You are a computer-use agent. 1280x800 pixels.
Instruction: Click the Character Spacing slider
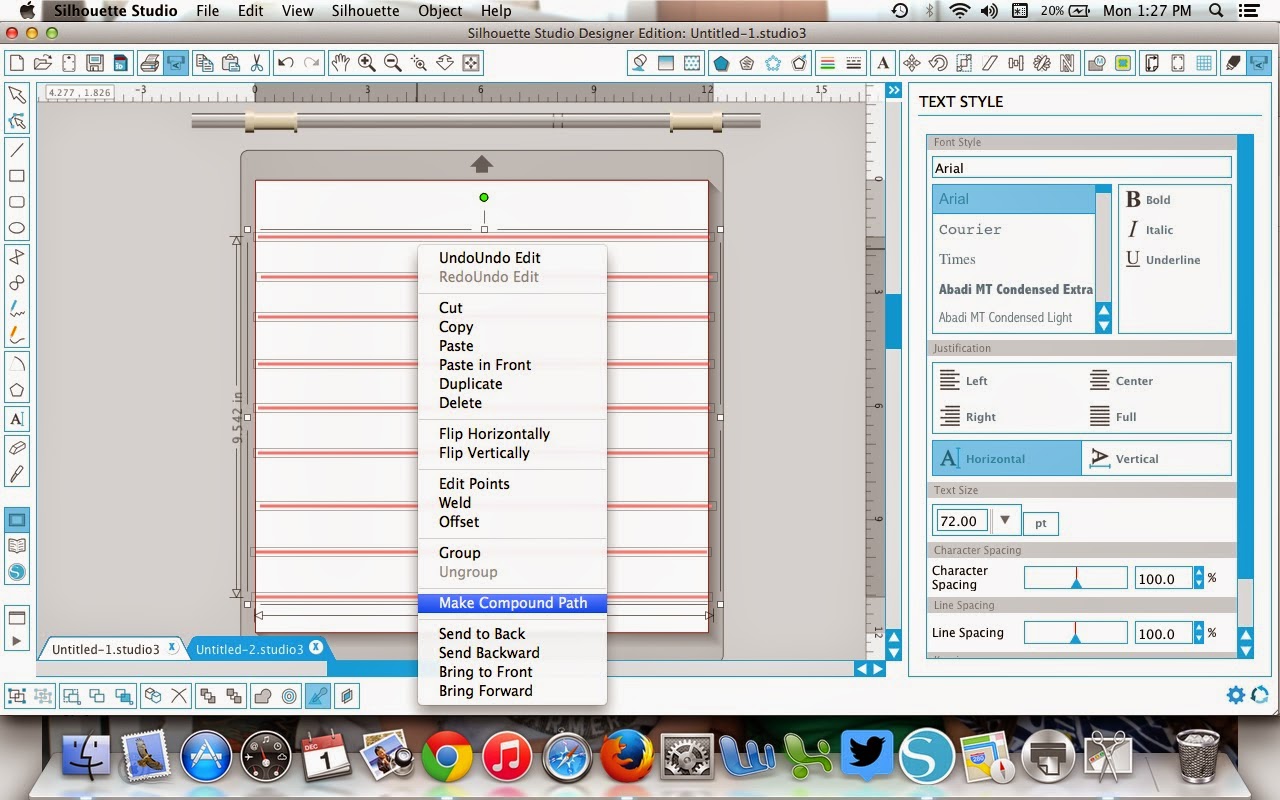tap(1075, 578)
